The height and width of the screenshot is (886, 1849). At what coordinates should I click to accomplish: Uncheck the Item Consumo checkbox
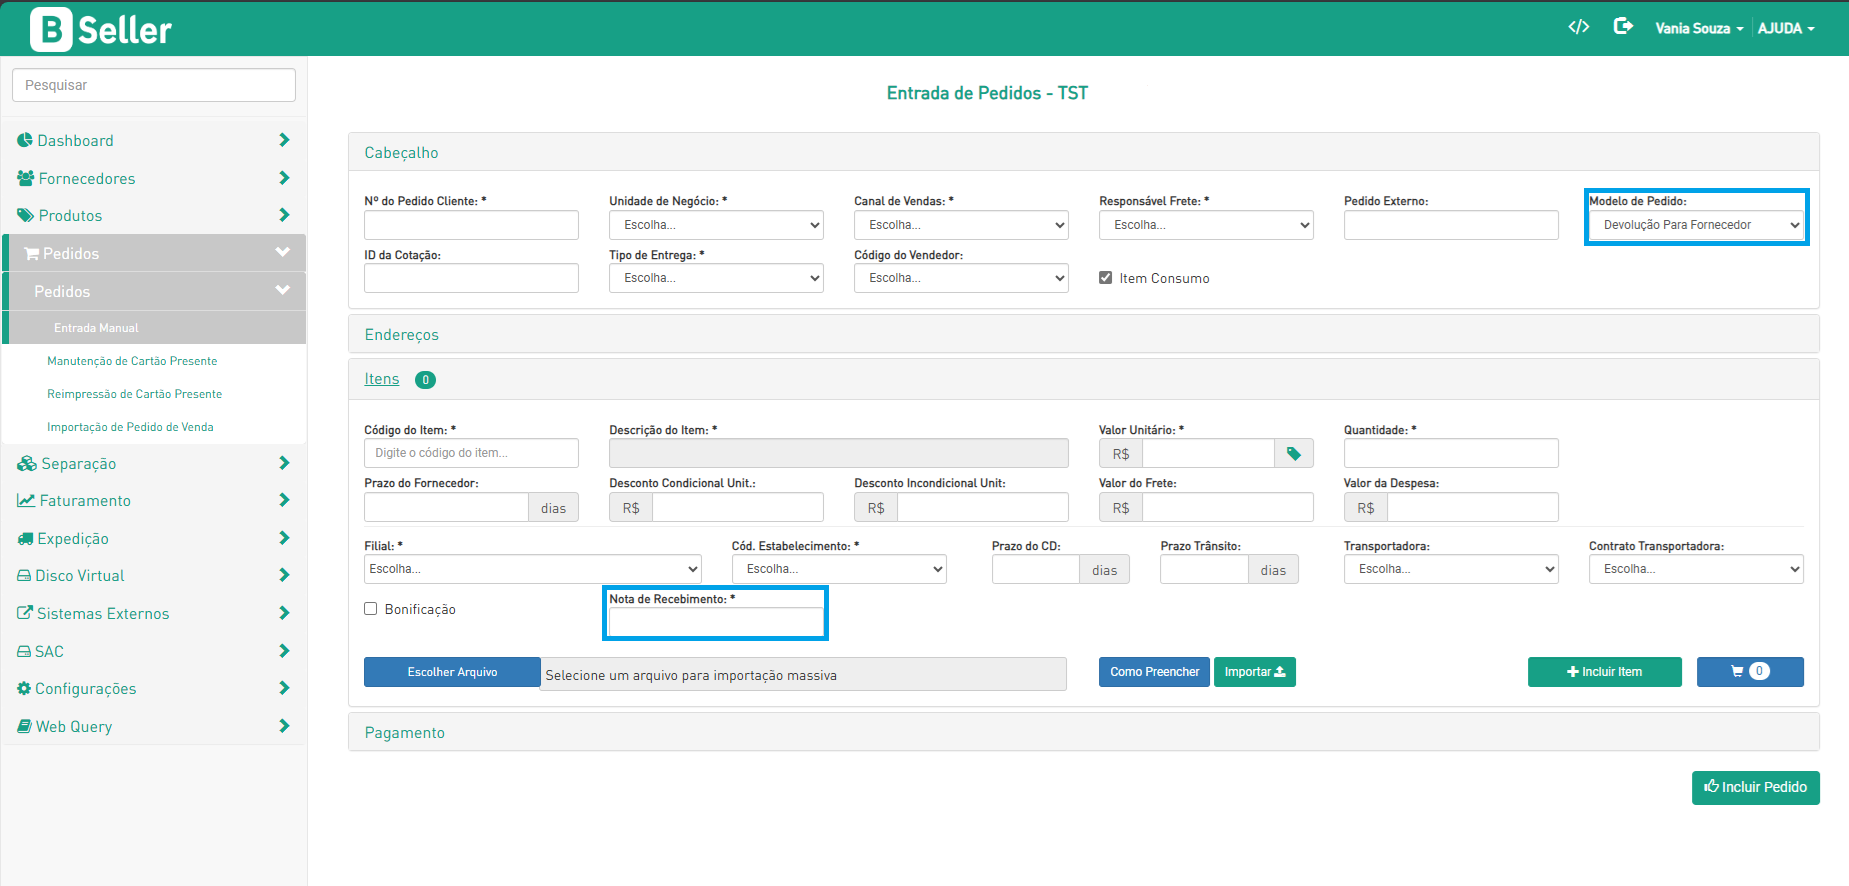click(1105, 278)
